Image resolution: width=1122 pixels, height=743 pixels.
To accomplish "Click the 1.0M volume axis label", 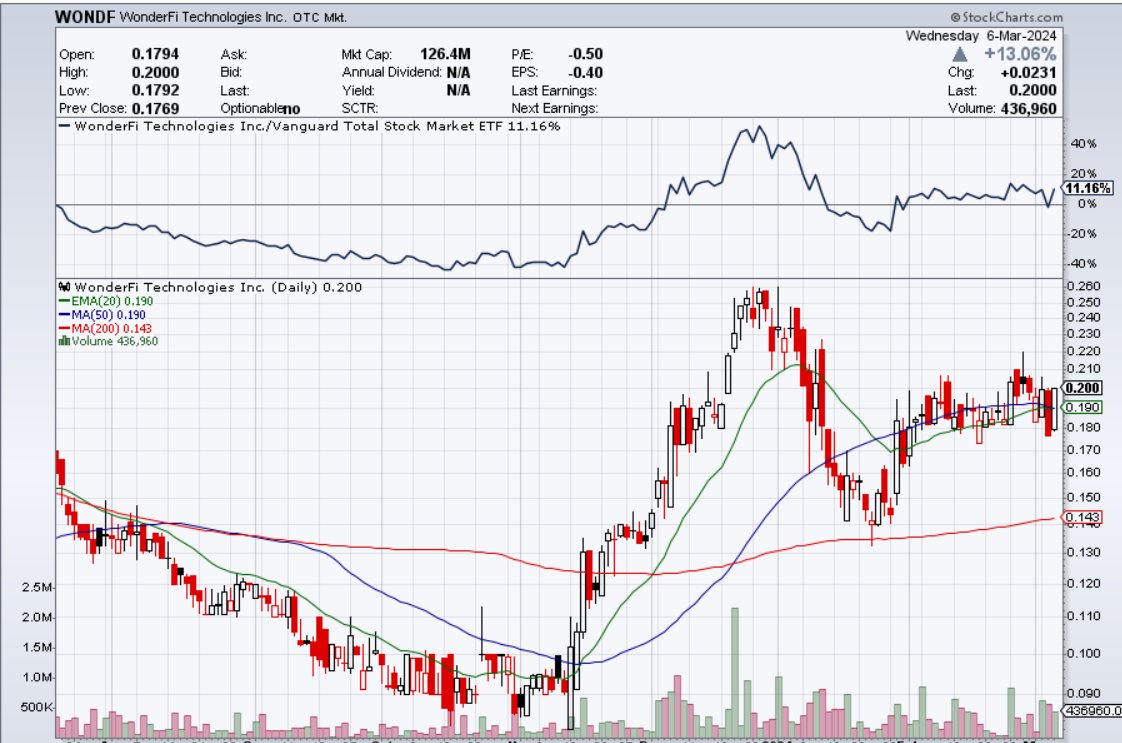I will click(x=36, y=677).
